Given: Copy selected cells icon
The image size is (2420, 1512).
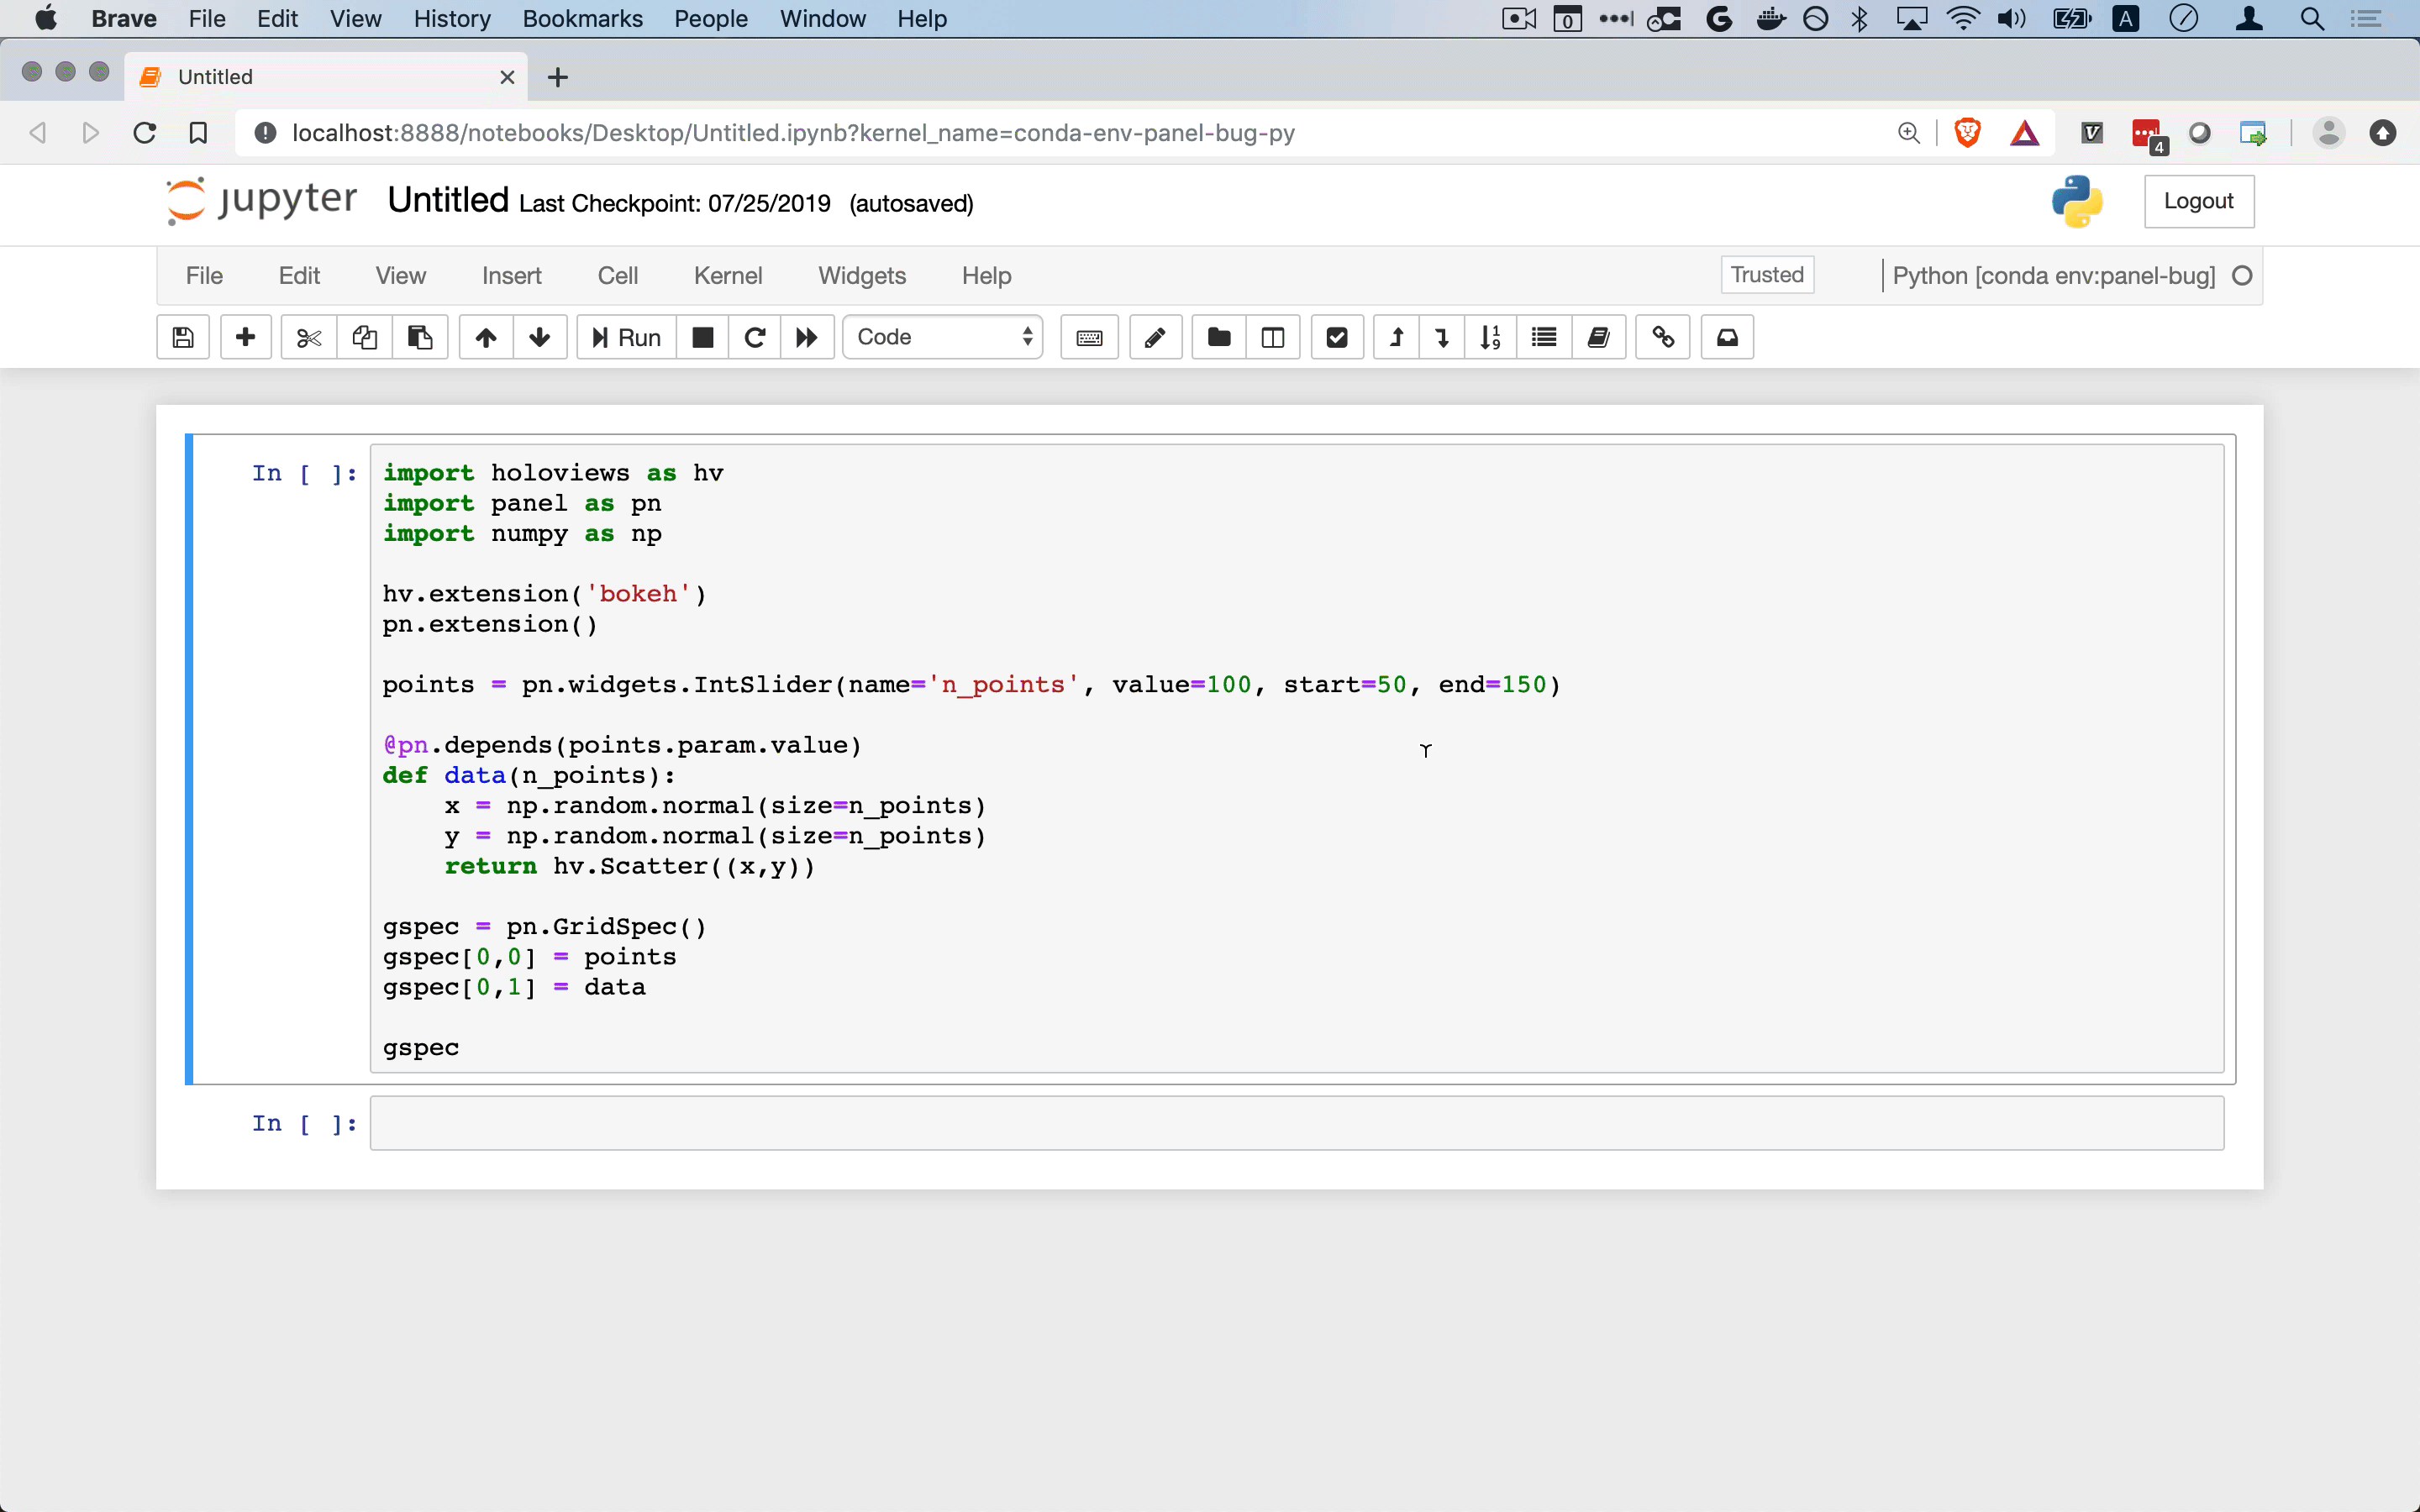Looking at the screenshot, I should [x=364, y=337].
